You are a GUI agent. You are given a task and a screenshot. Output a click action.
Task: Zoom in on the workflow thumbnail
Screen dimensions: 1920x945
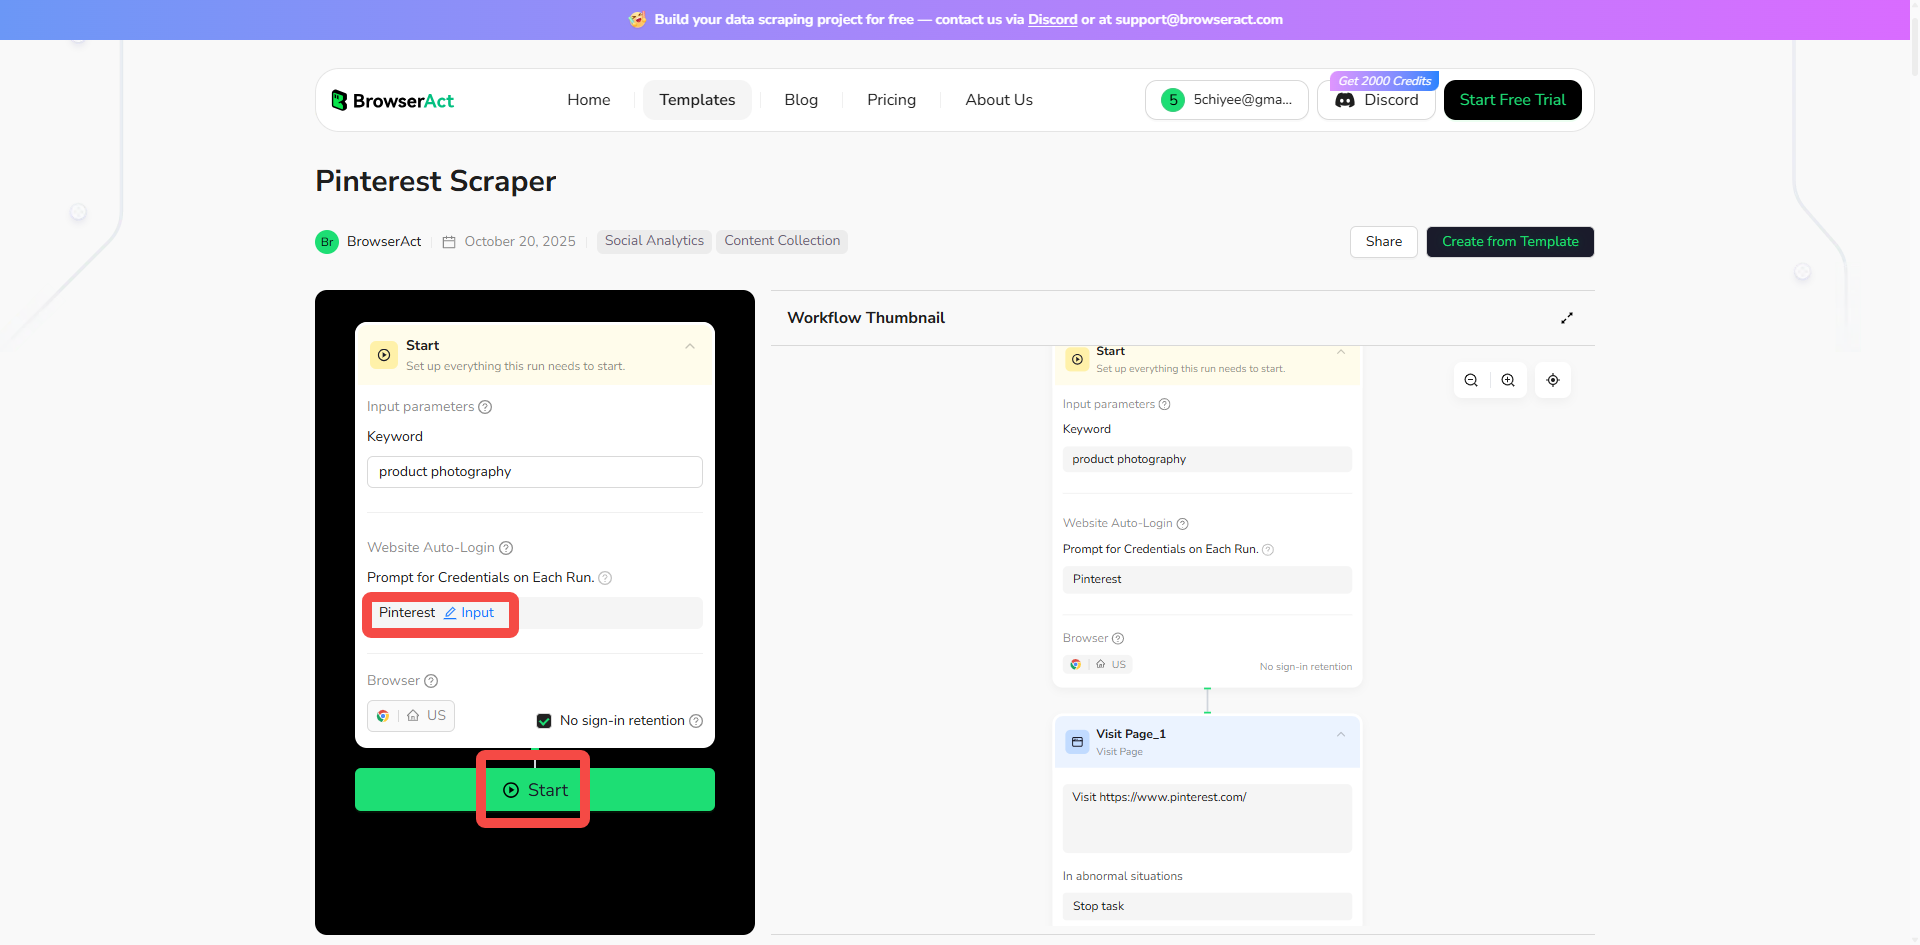[x=1508, y=380]
